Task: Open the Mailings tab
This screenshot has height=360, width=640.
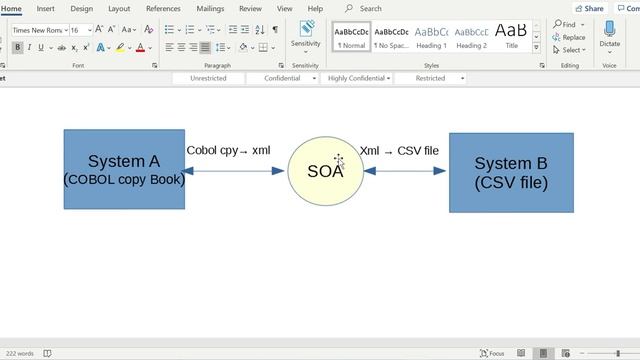Action: pyautogui.click(x=210, y=9)
